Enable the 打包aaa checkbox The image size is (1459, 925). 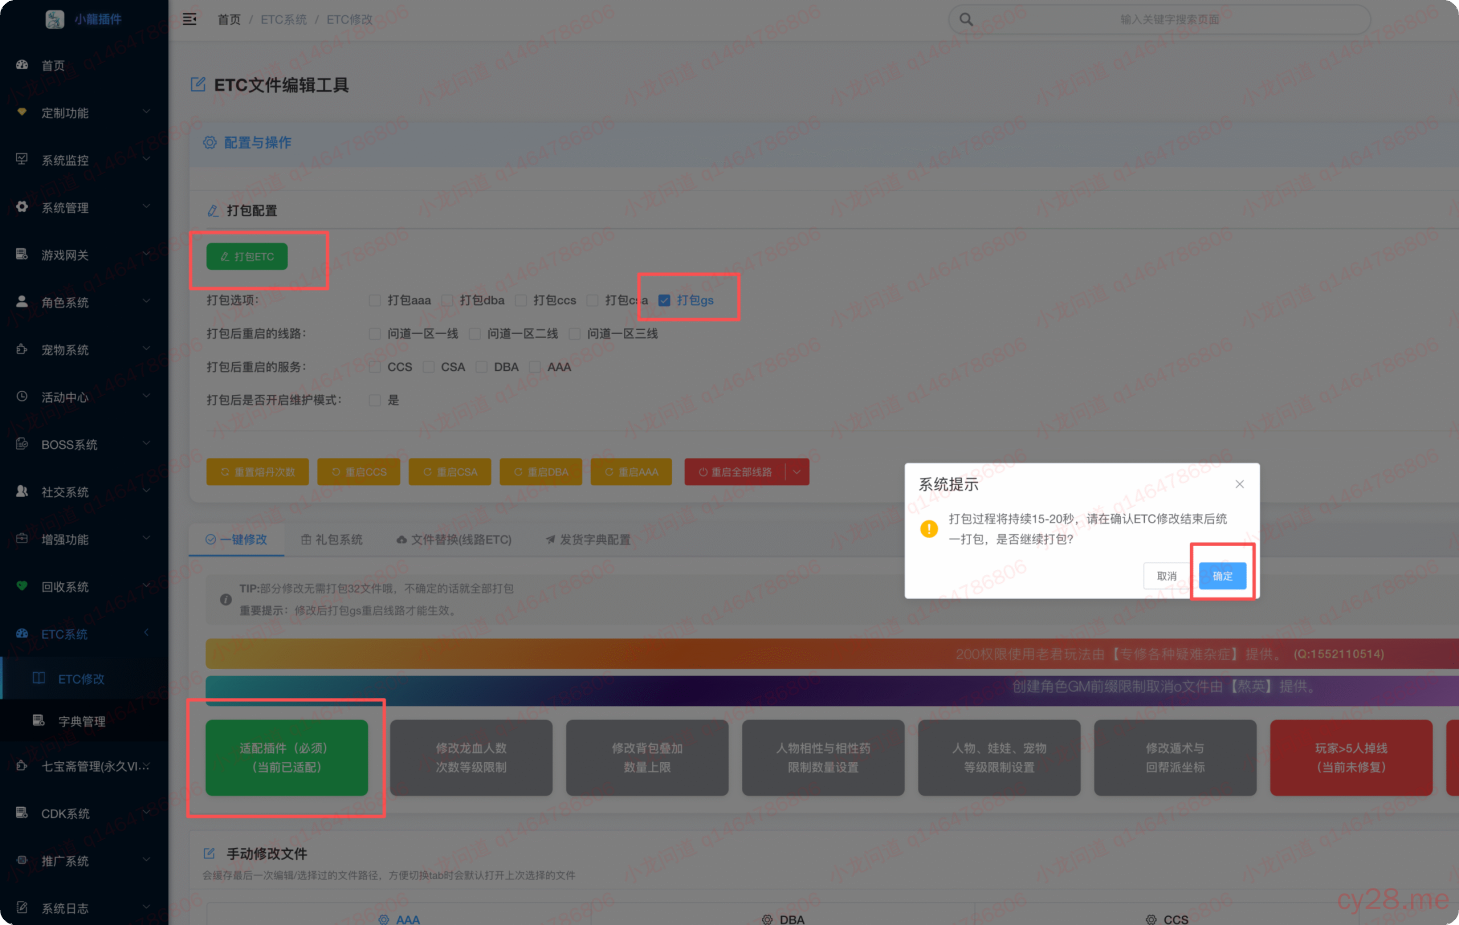pyautogui.click(x=376, y=300)
